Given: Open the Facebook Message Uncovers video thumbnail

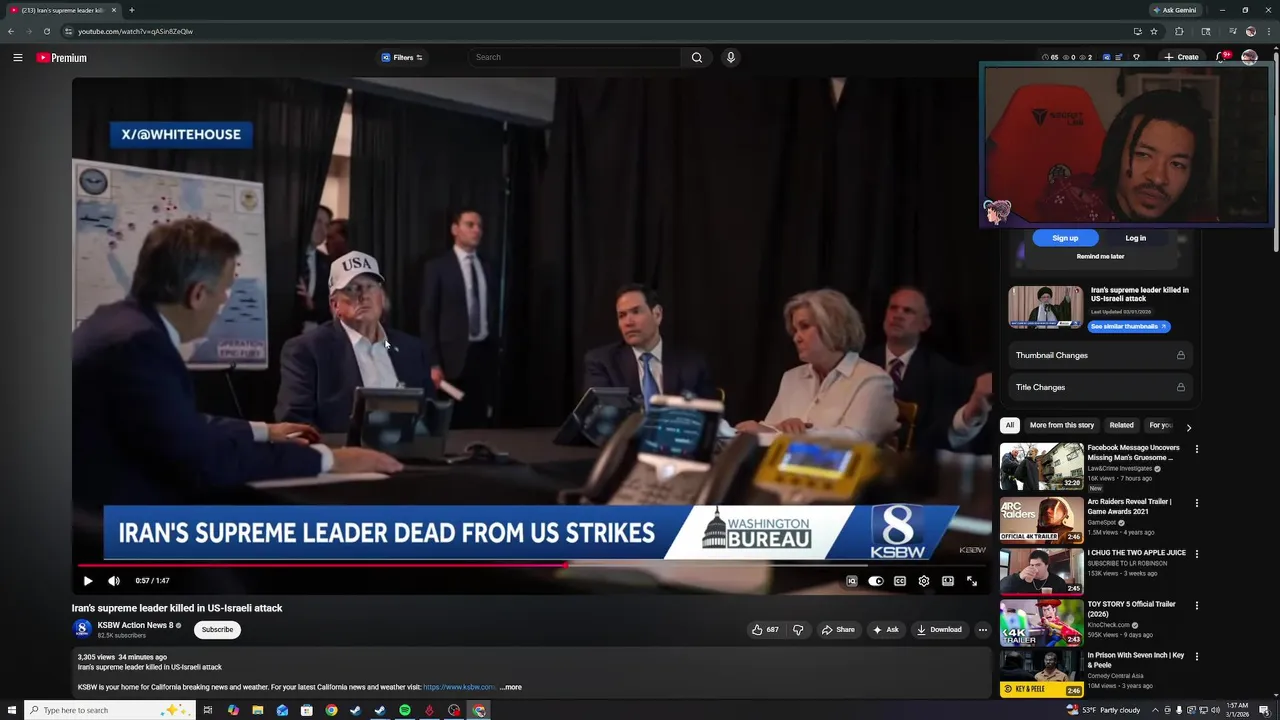Looking at the screenshot, I should (x=1041, y=467).
